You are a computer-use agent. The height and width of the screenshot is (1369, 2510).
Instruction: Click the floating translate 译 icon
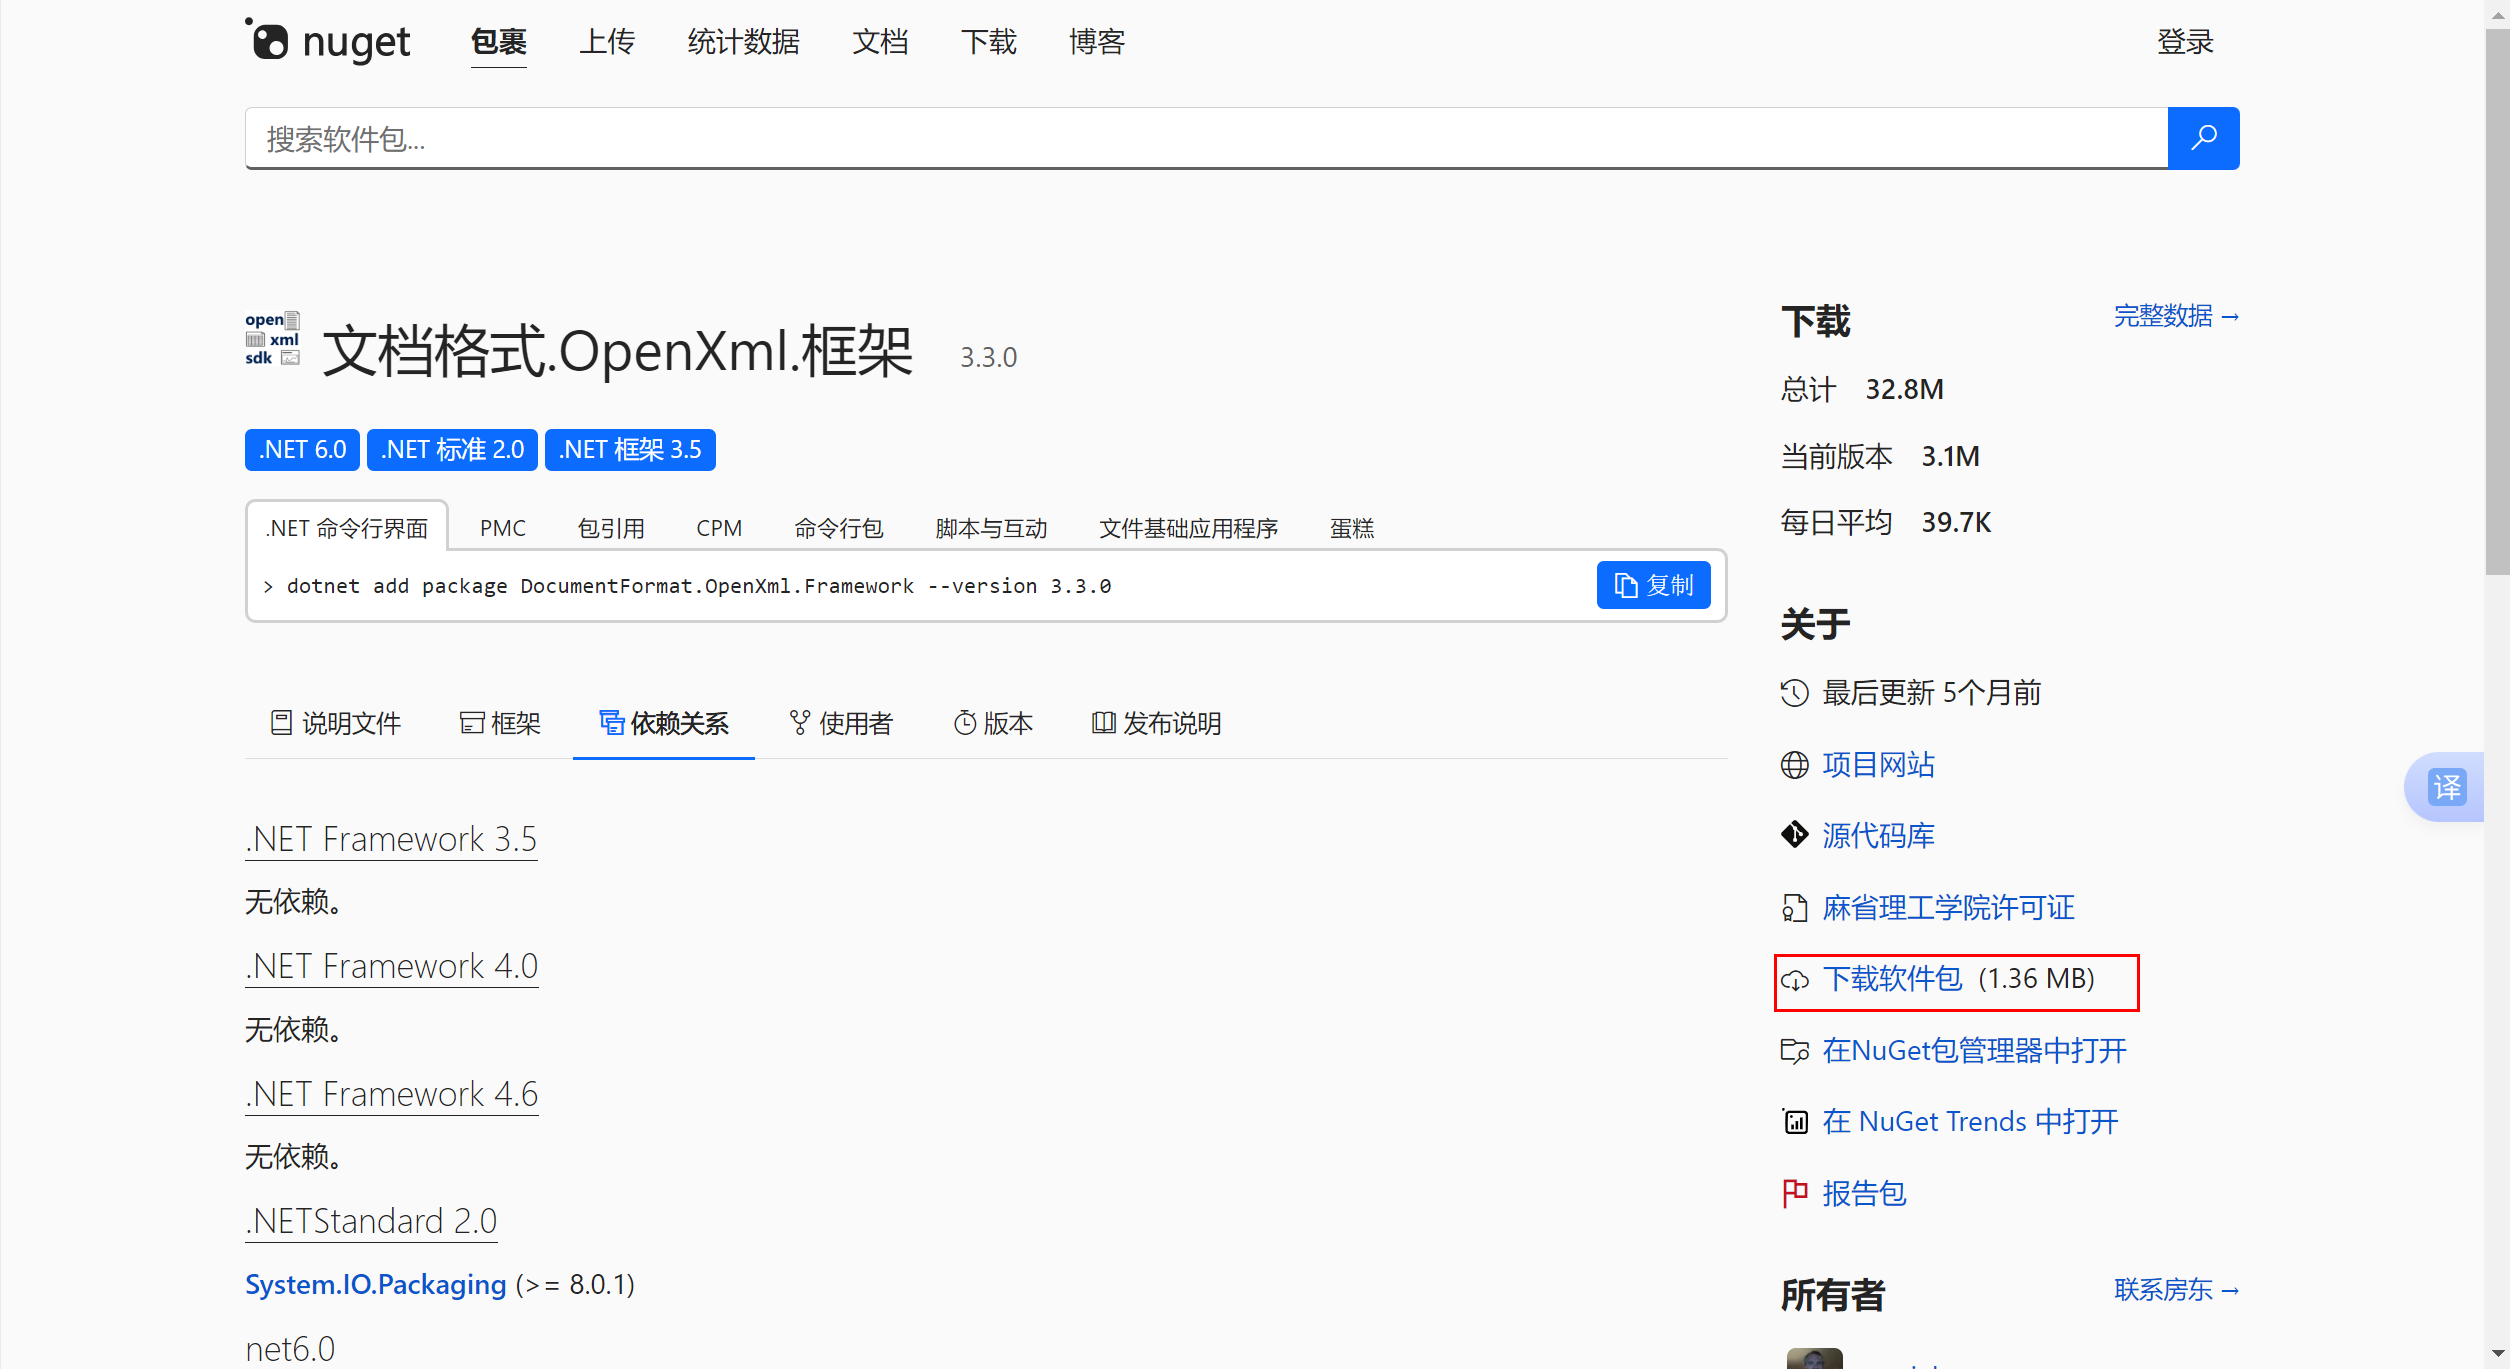(x=2447, y=787)
